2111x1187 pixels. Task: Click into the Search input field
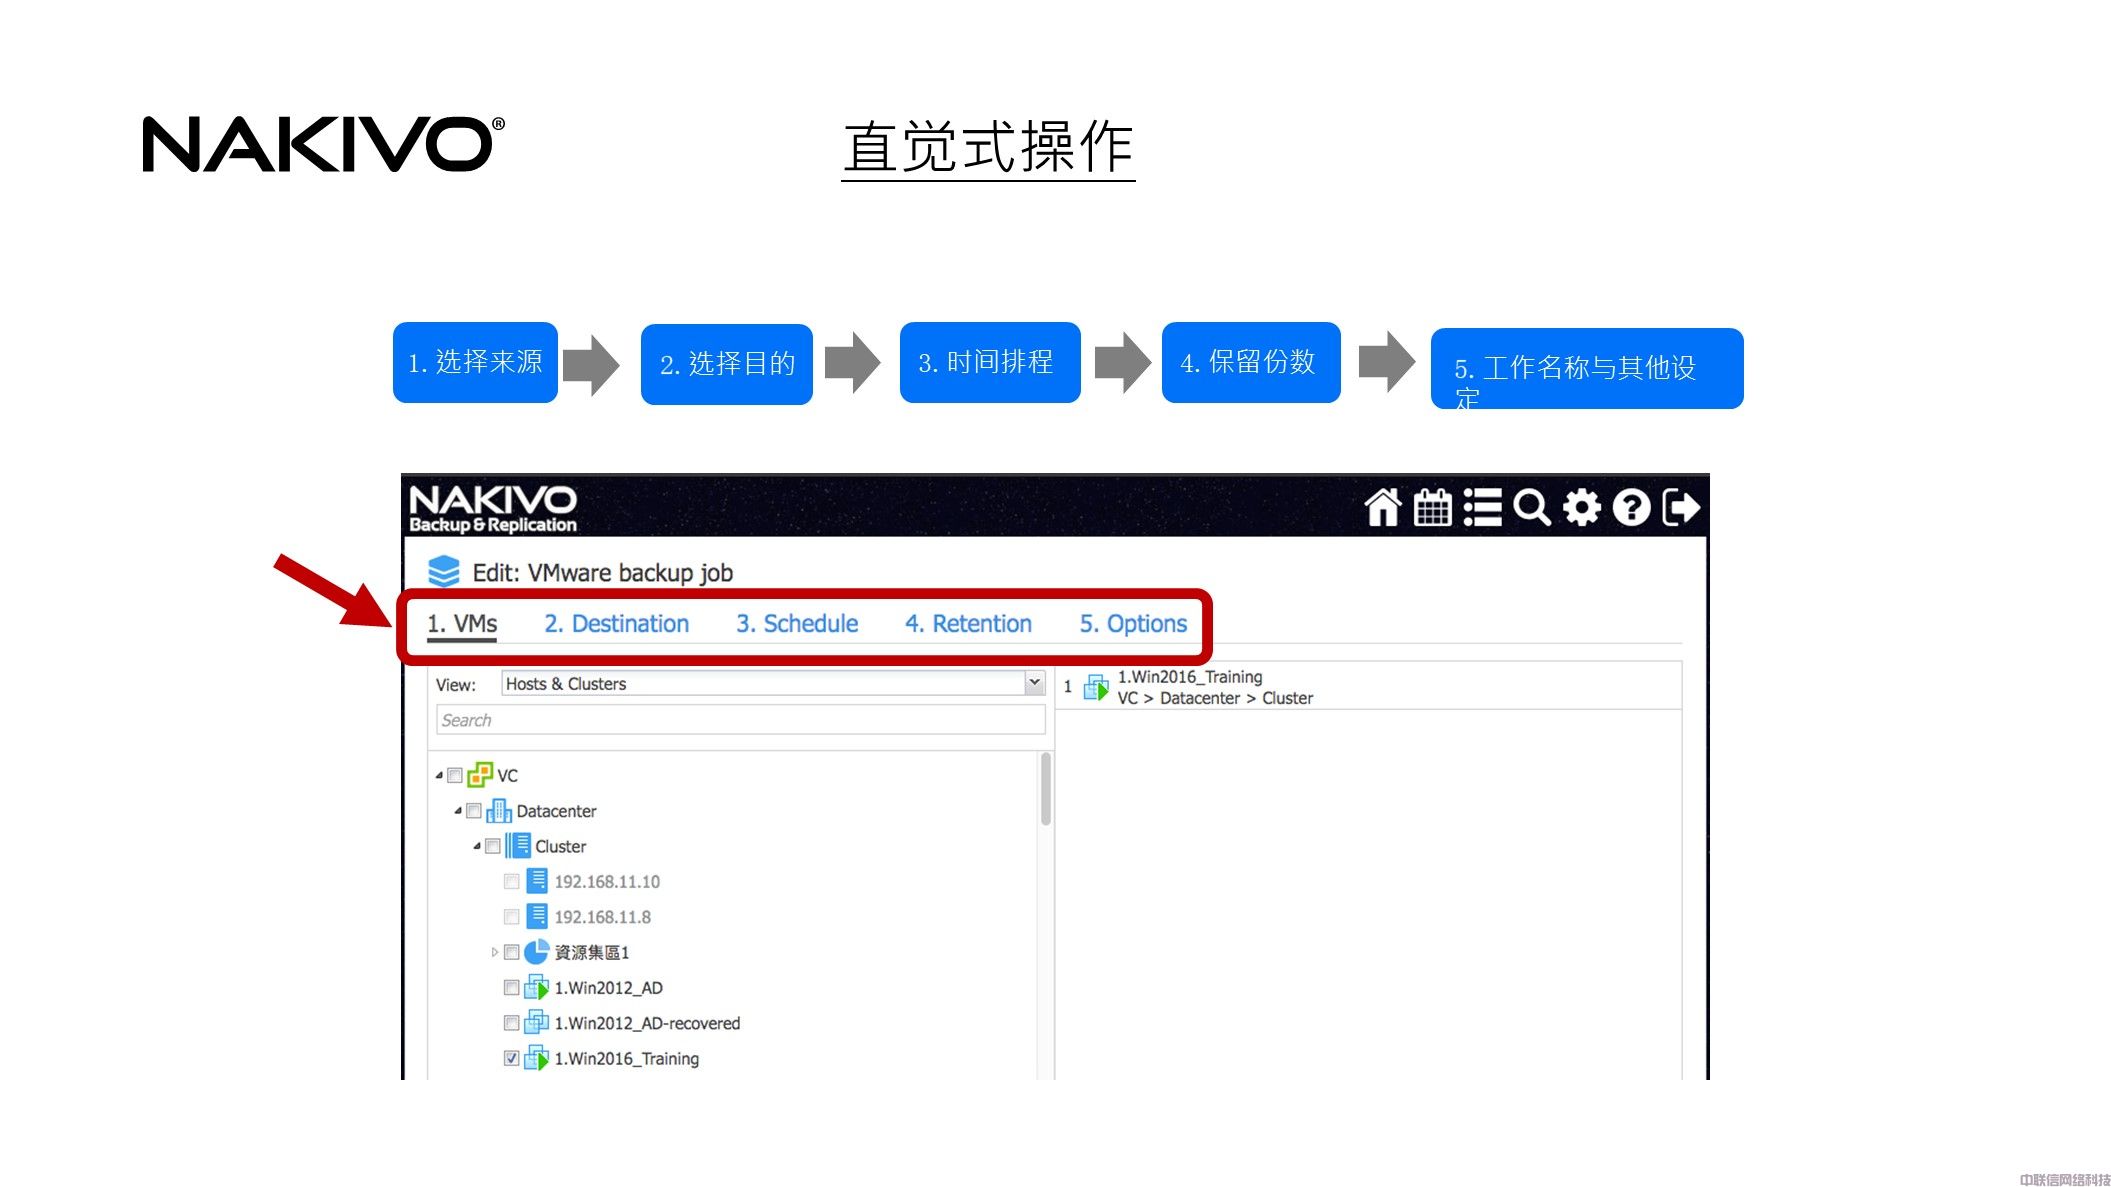[740, 720]
